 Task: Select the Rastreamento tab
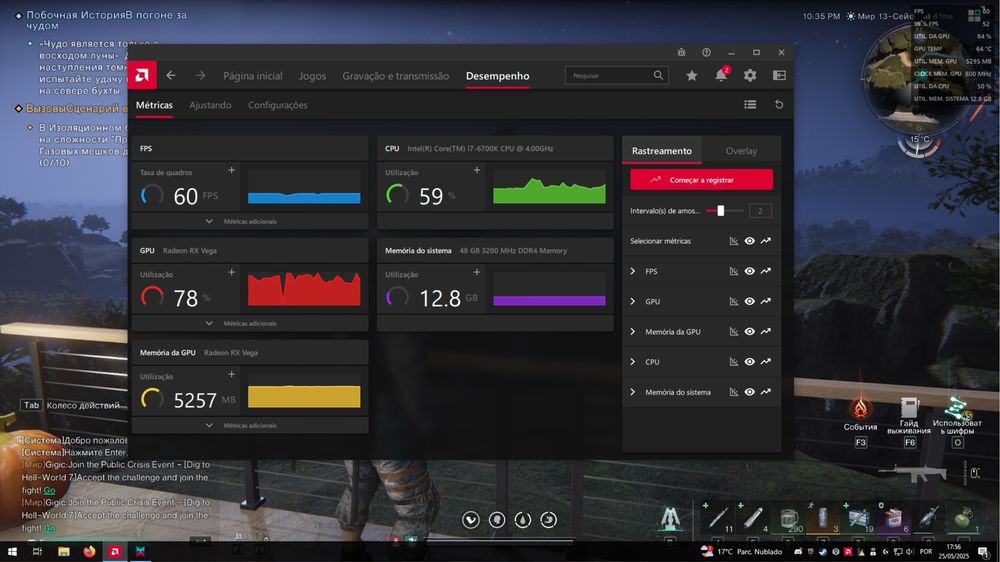coord(661,151)
